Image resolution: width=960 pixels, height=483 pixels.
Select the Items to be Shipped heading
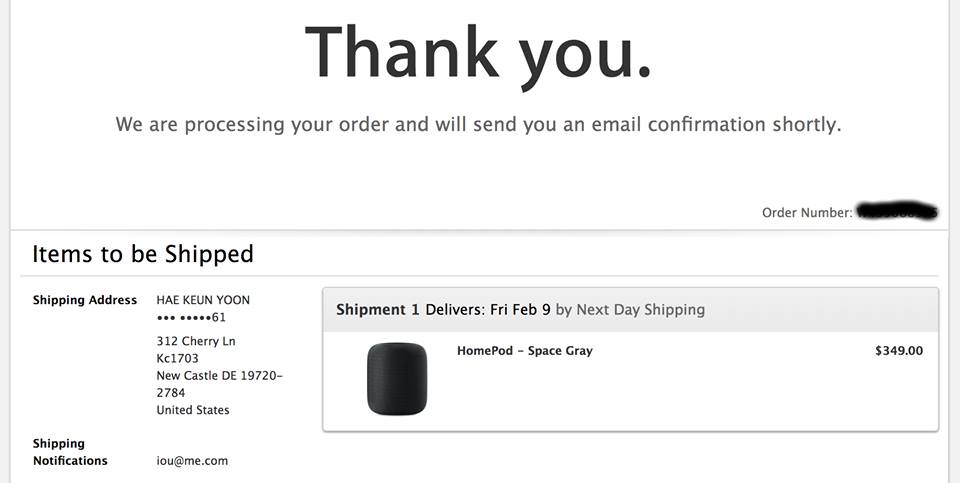coord(143,253)
